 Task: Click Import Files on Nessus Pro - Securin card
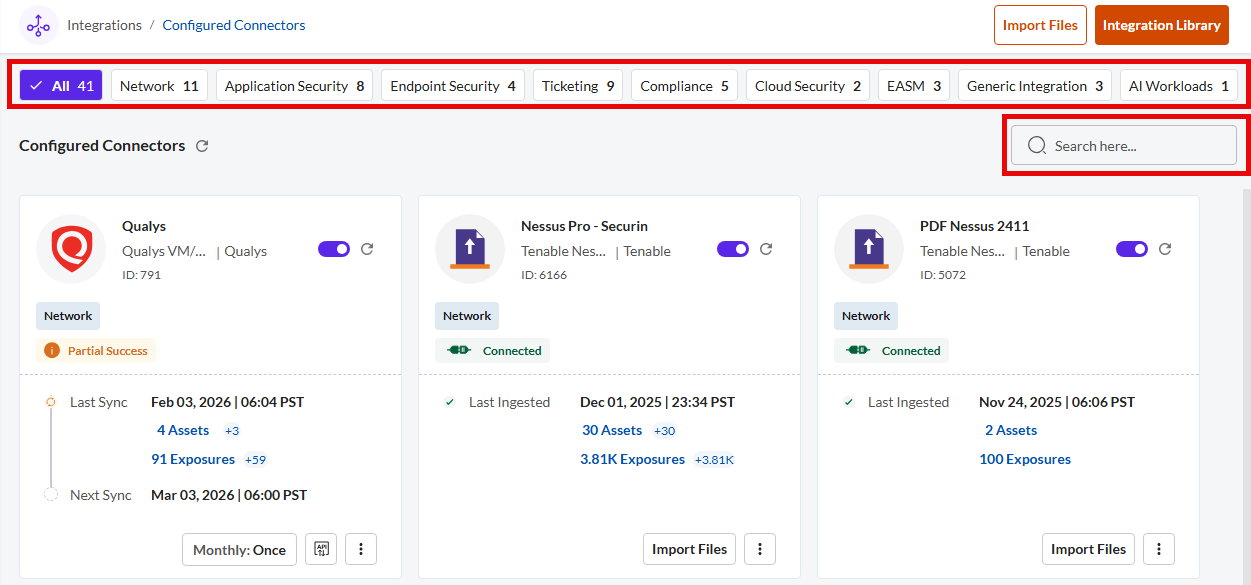[689, 549]
